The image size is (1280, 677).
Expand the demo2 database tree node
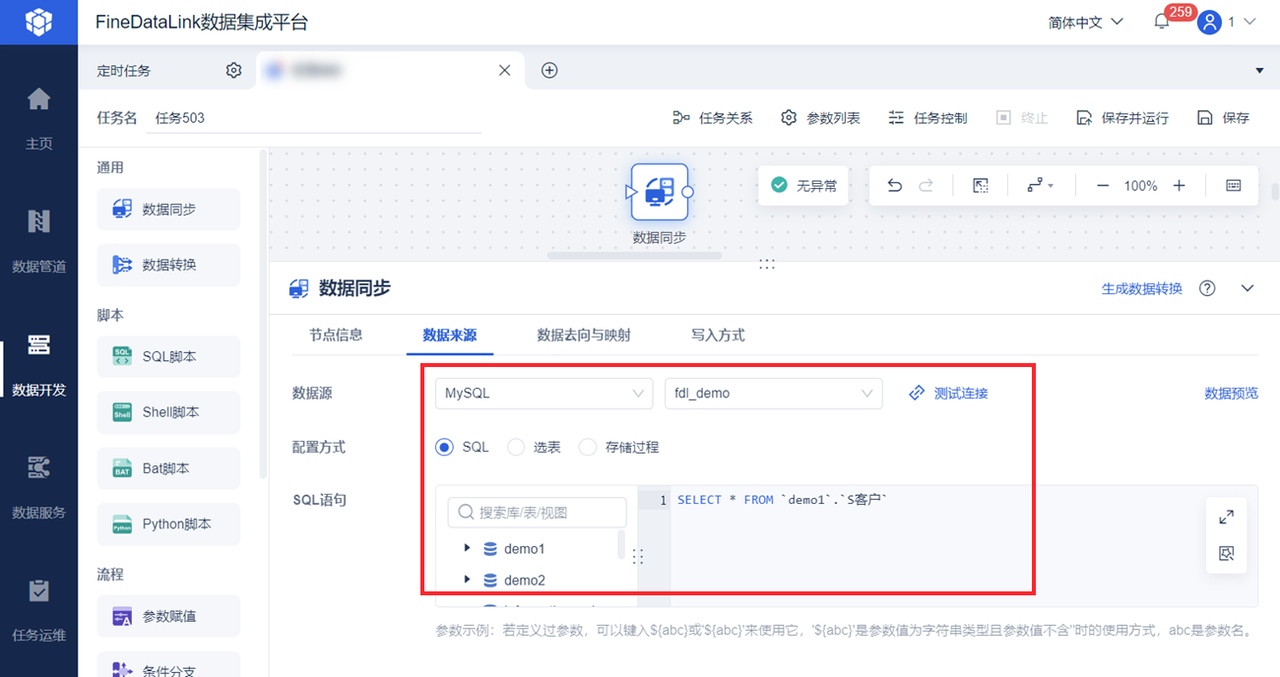tap(467, 579)
